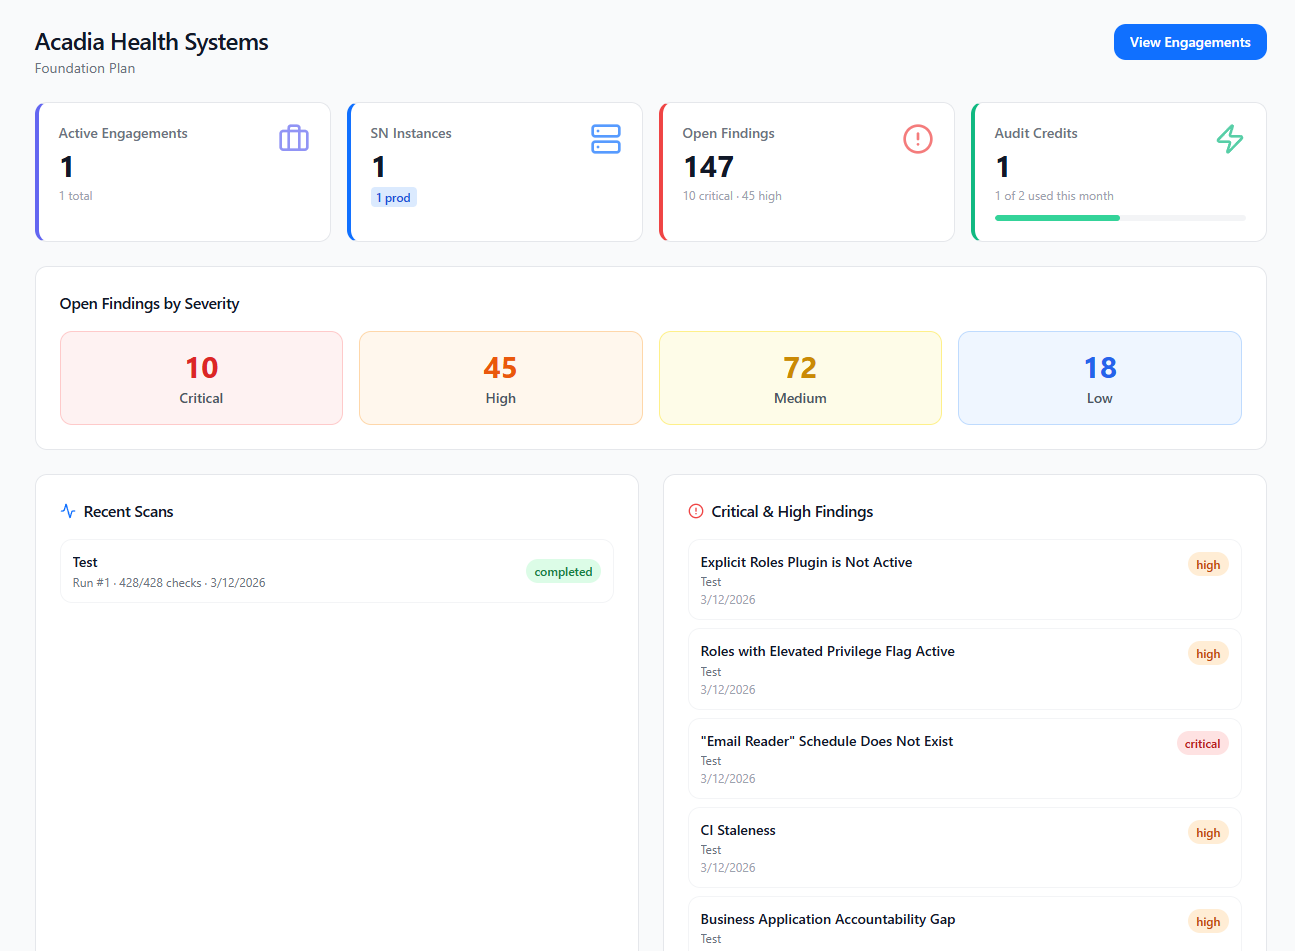Click the completed status badge

(x=563, y=572)
